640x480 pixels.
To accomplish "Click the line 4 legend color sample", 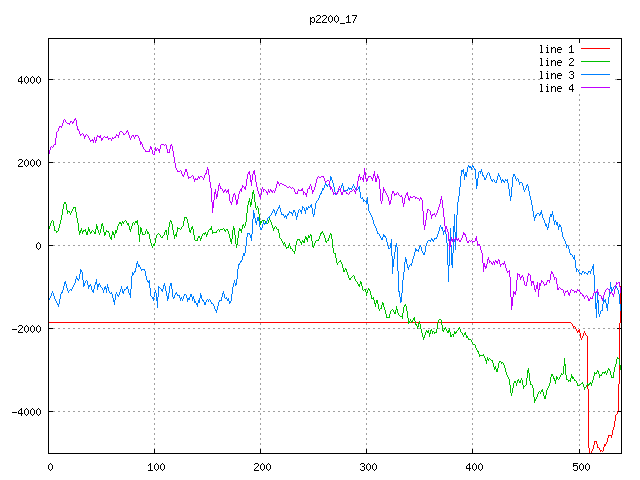I will pos(595,88).
